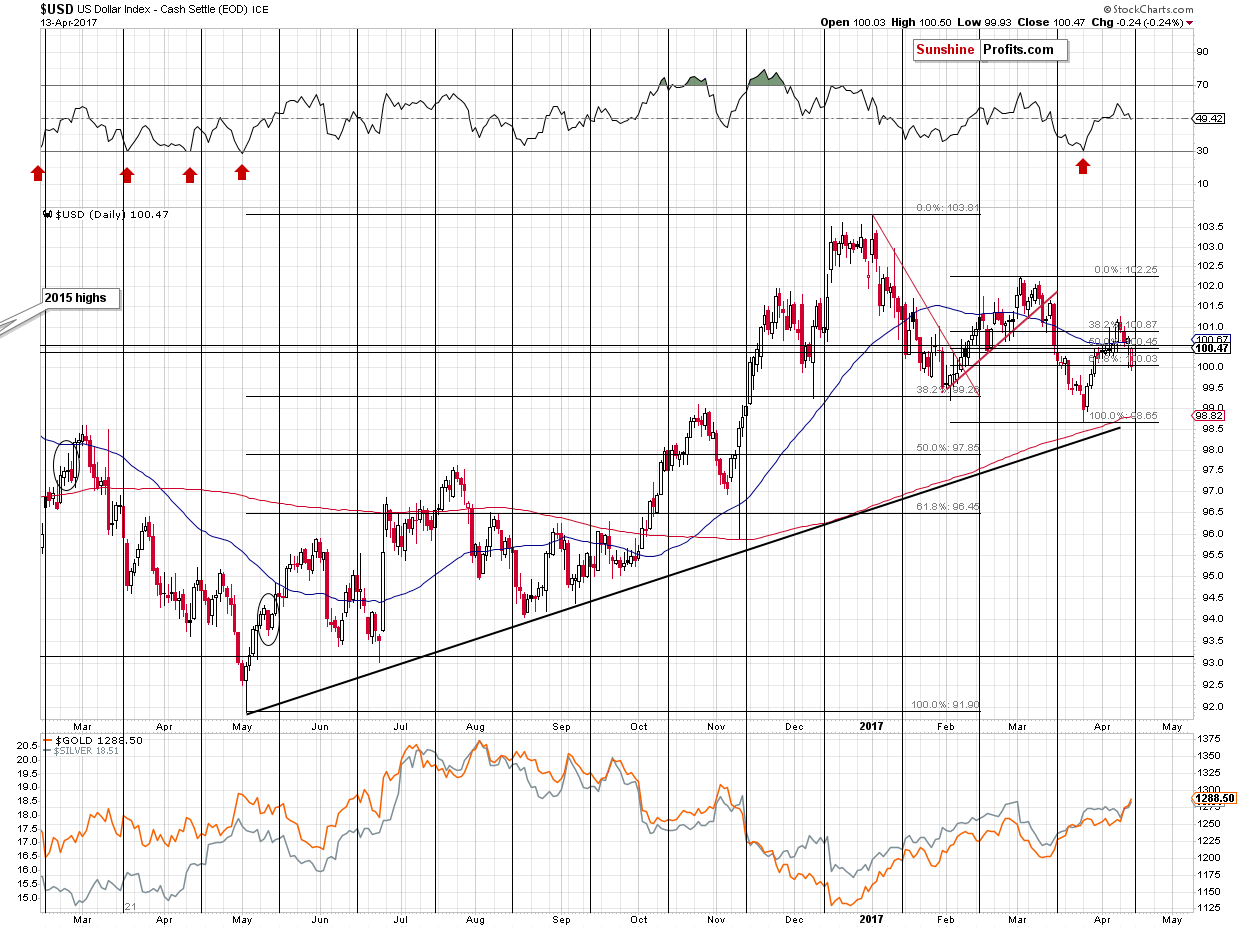The height and width of the screenshot is (928, 1240).
Task: Click the '100.0%: 98.65' Fibonacci label
Action: tap(1124, 415)
